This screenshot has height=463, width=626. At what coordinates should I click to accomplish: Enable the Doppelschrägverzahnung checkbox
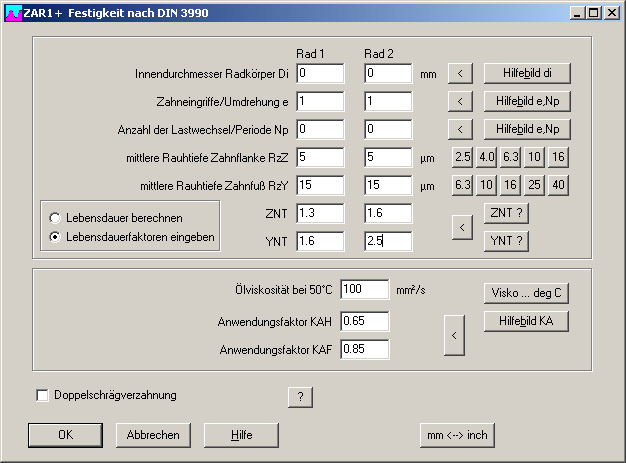click(x=42, y=395)
